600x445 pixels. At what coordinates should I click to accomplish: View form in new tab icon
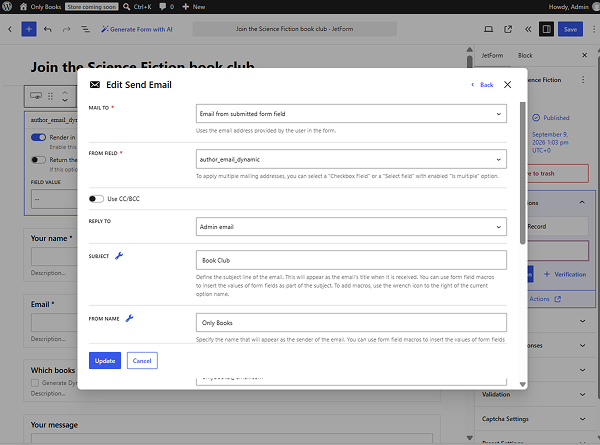(x=508, y=29)
